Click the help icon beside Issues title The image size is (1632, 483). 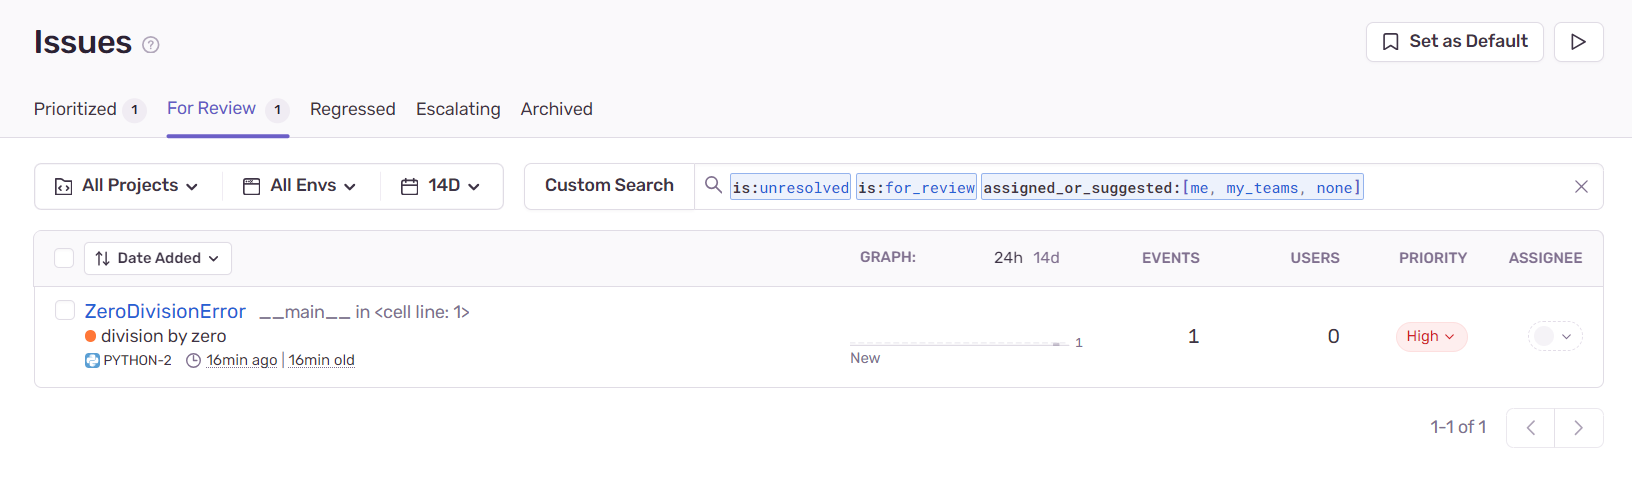click(151, 45)
